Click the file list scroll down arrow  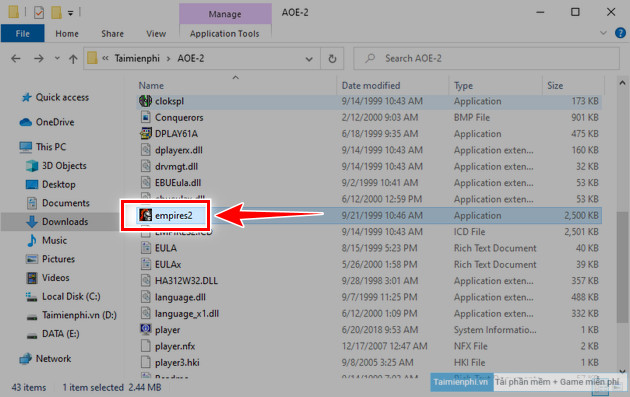[622, 372]
